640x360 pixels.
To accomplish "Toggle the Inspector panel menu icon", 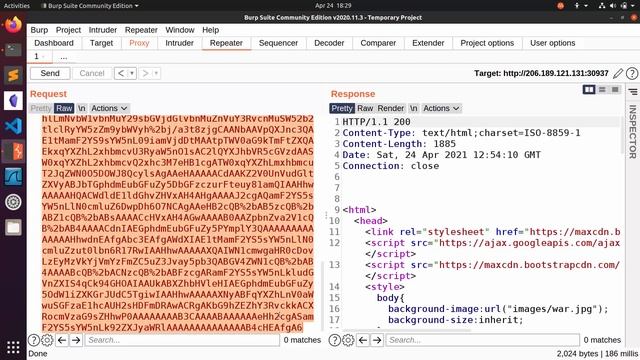I will (633, 92).
